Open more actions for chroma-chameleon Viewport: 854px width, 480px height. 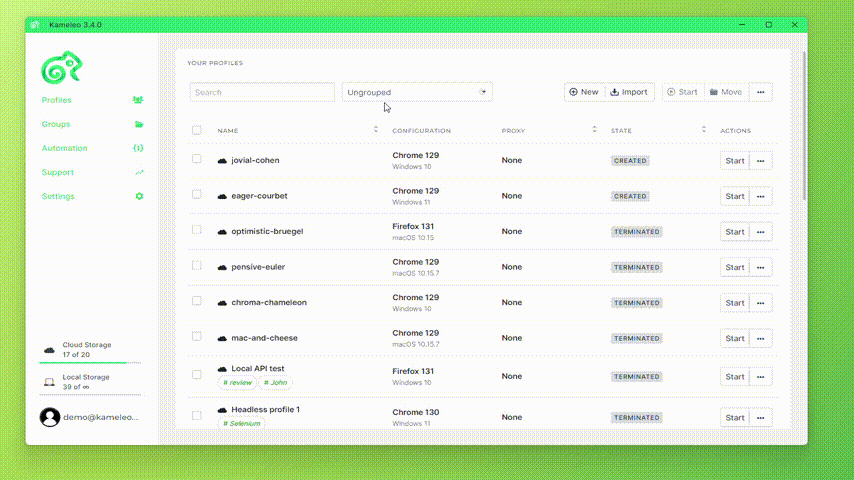pos(761,302)
